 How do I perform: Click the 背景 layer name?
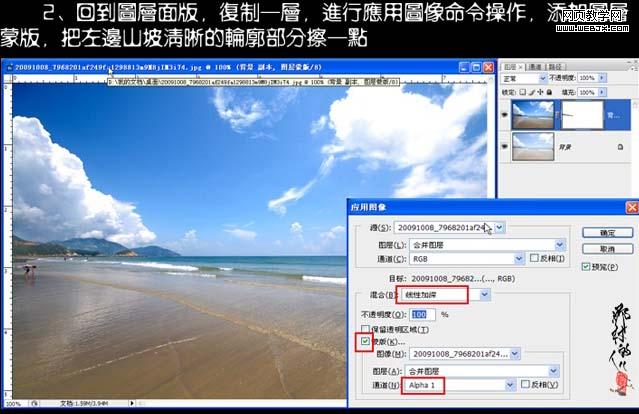tap(565, 147)
